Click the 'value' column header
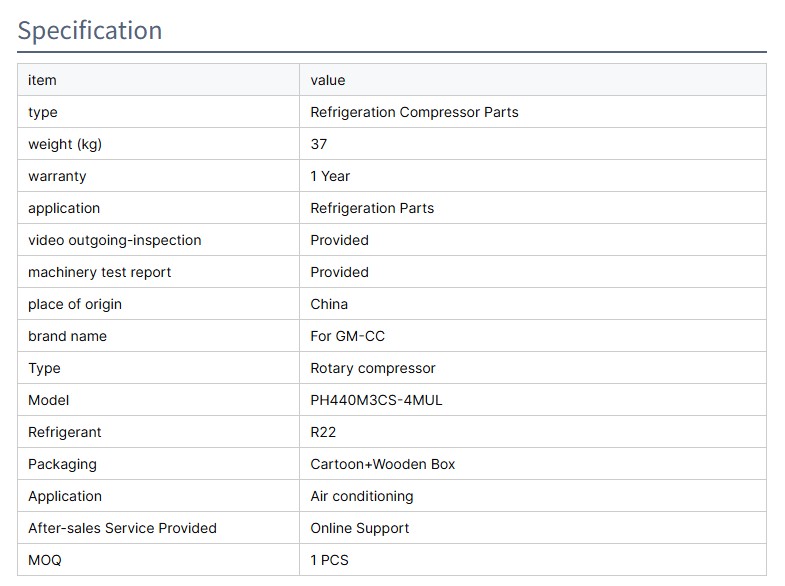 pos(327,80)
